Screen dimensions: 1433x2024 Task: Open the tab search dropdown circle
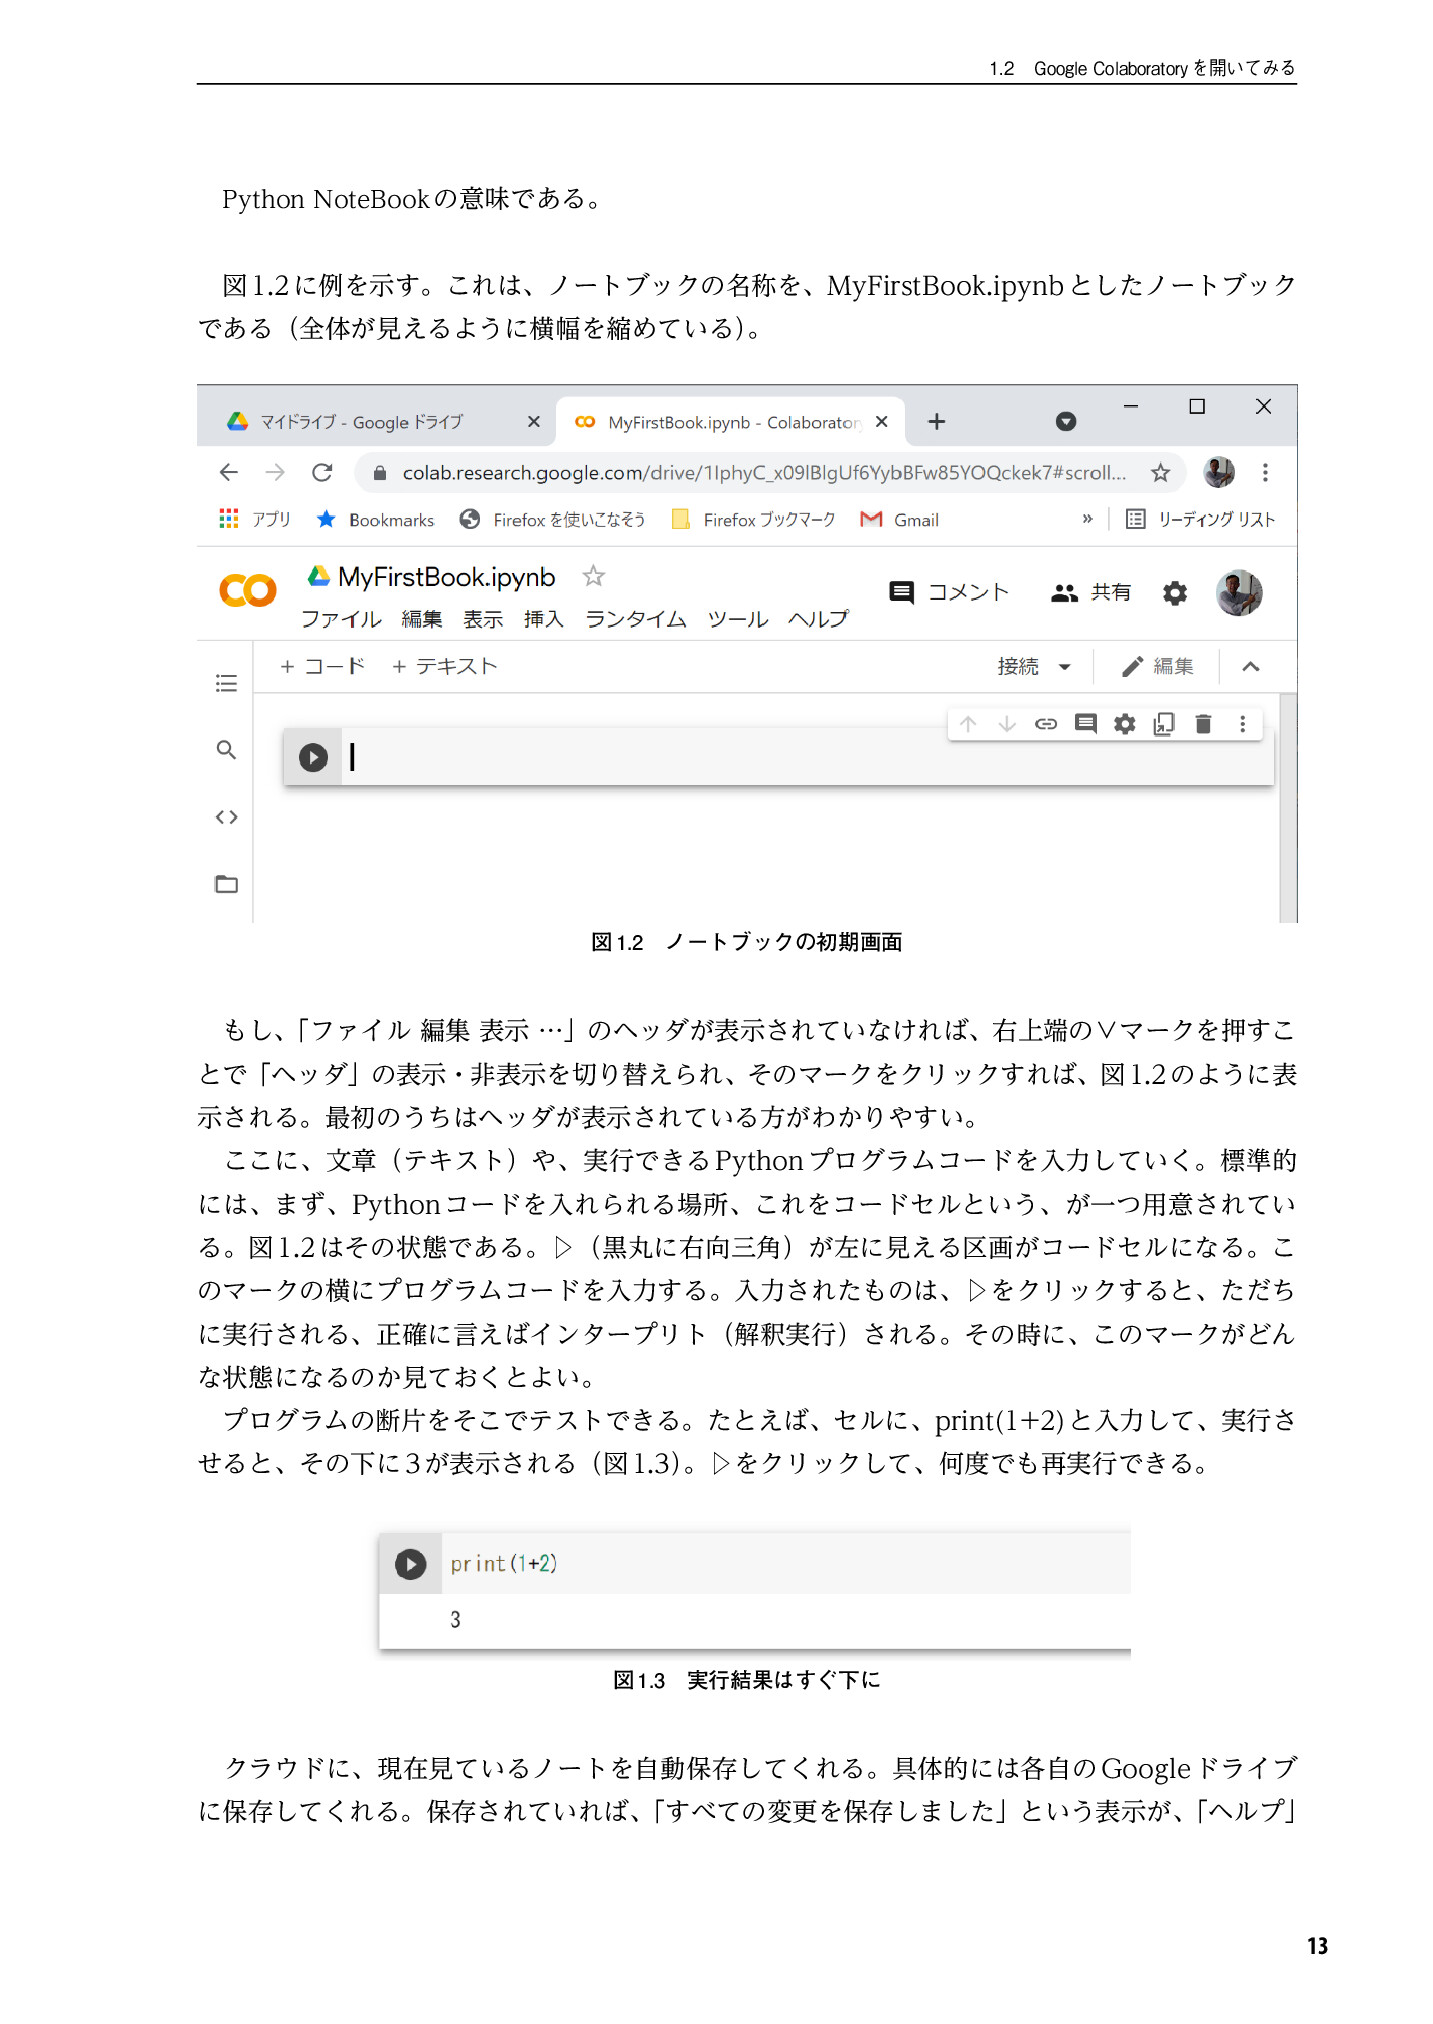pyautogui.click(x=1066, y=422)
